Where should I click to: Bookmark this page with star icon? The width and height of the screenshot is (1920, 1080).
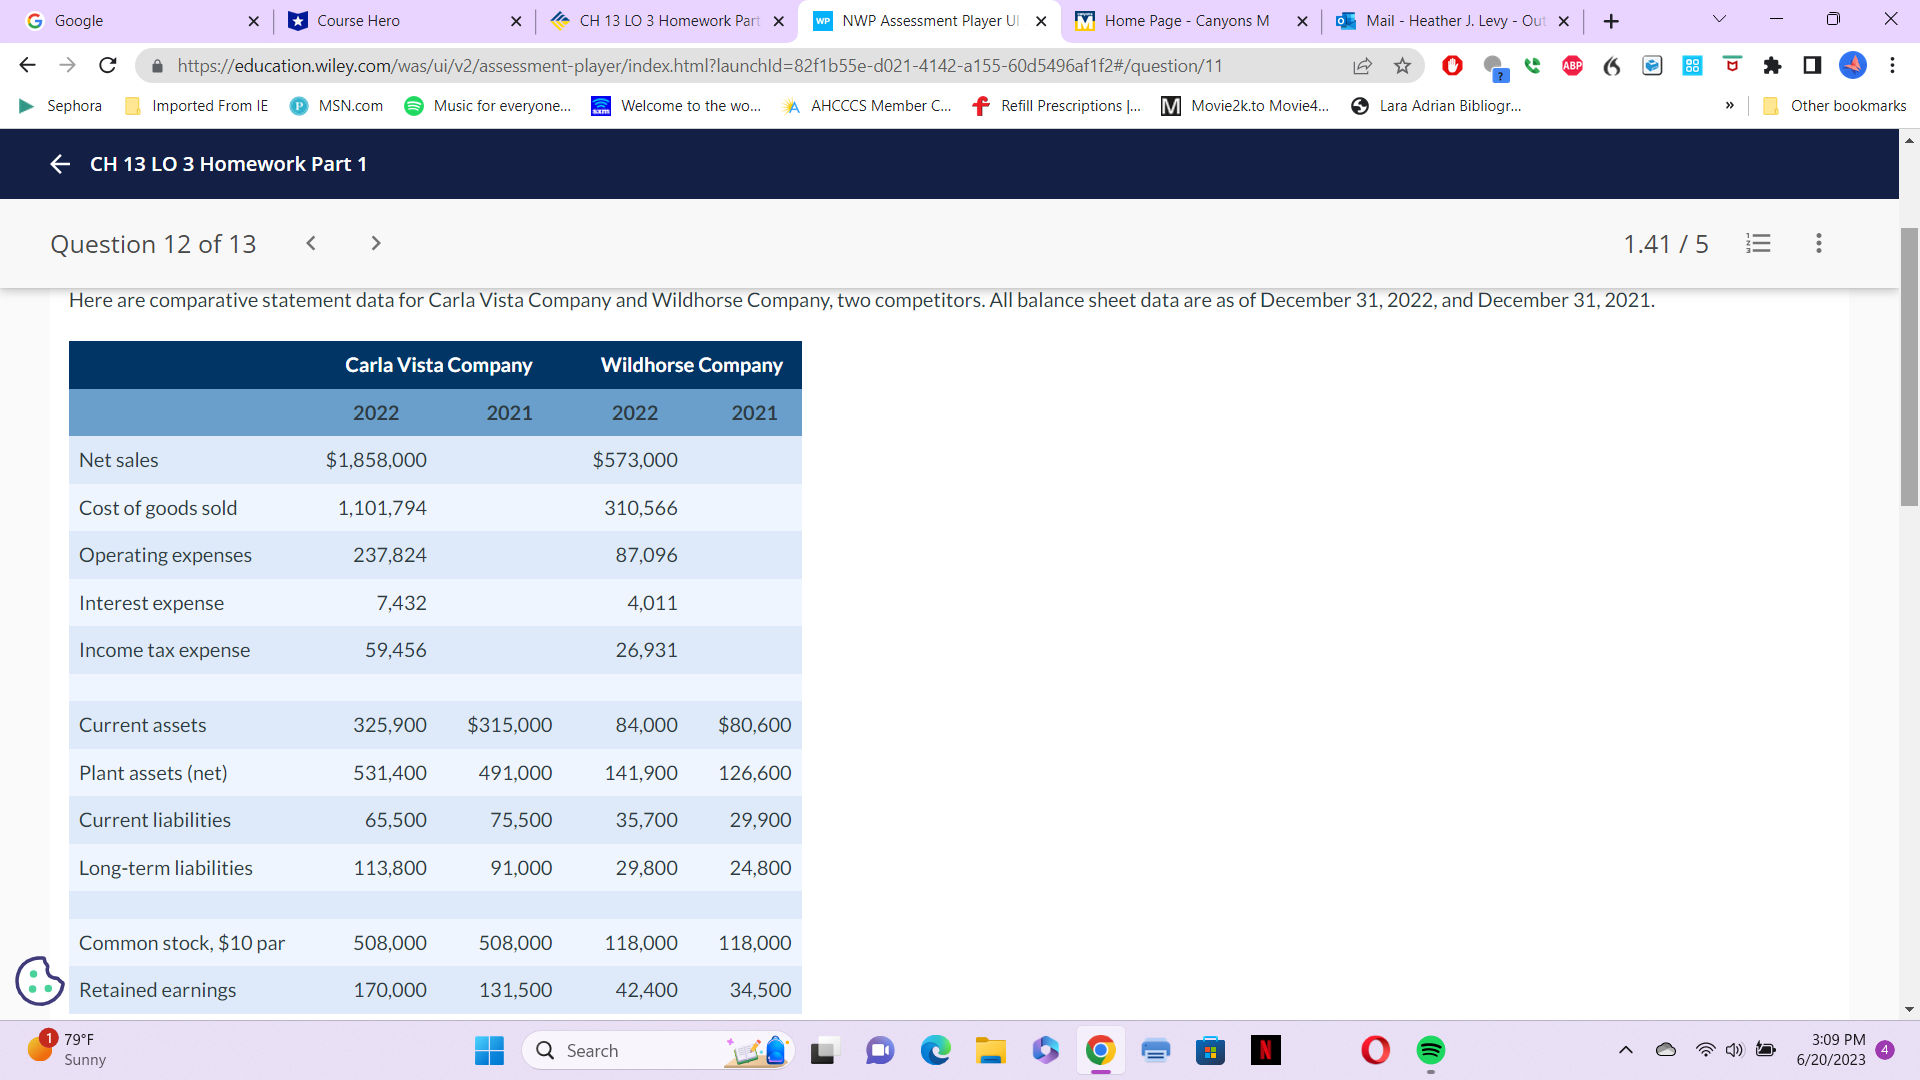[x=1402, y=66]
